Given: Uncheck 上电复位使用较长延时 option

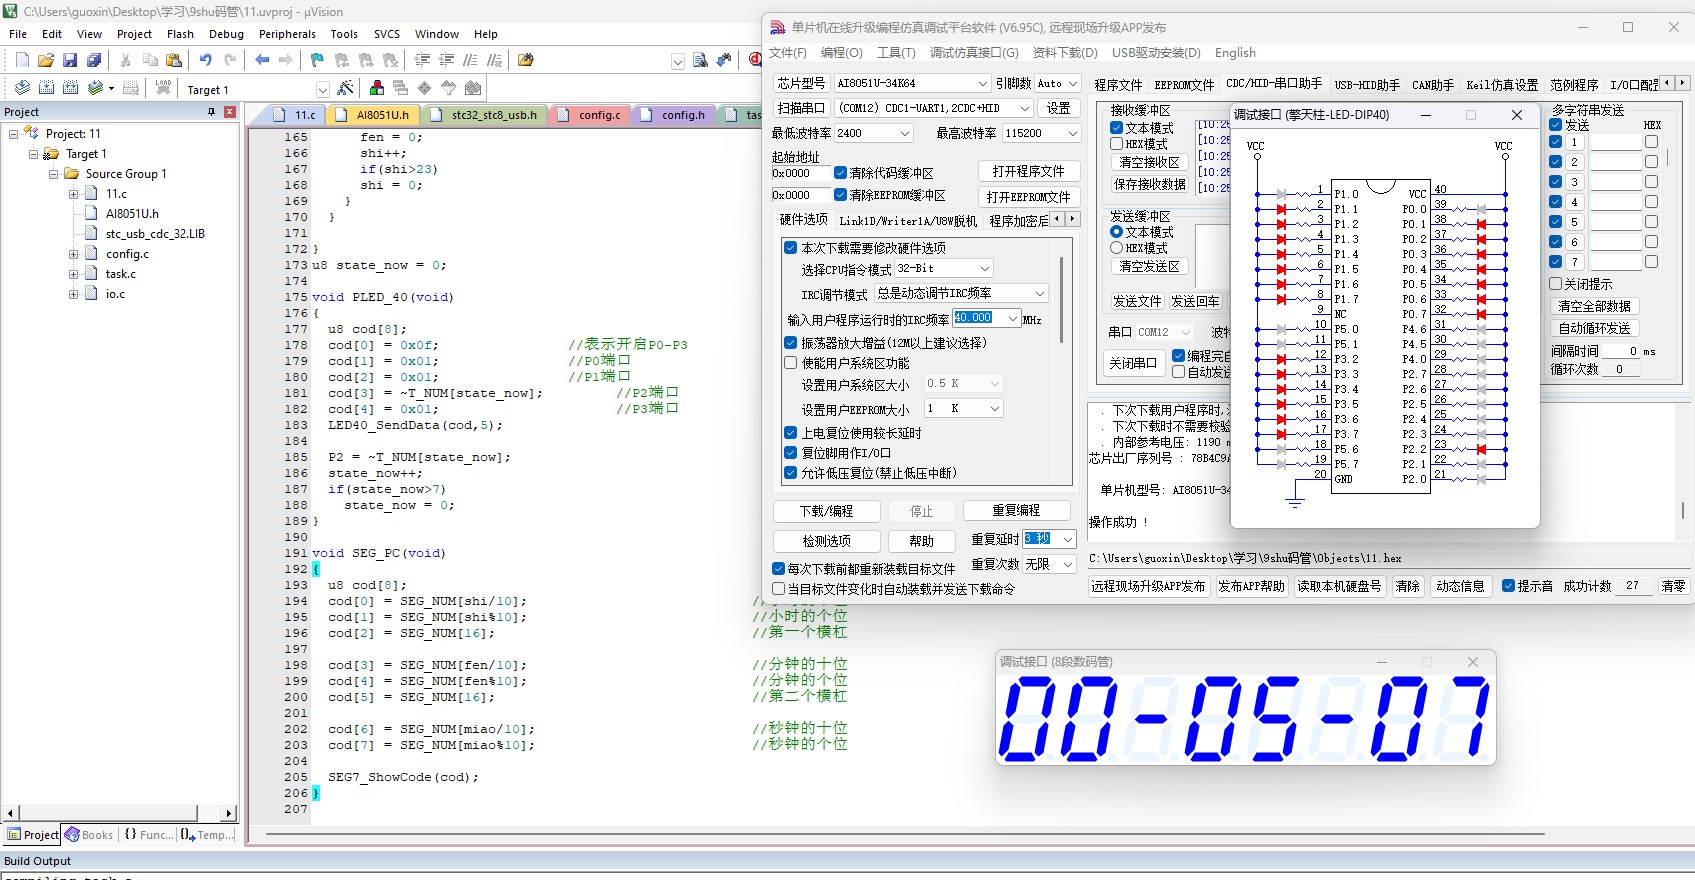Looking at the screenshot, I should [x=791, y=433].
